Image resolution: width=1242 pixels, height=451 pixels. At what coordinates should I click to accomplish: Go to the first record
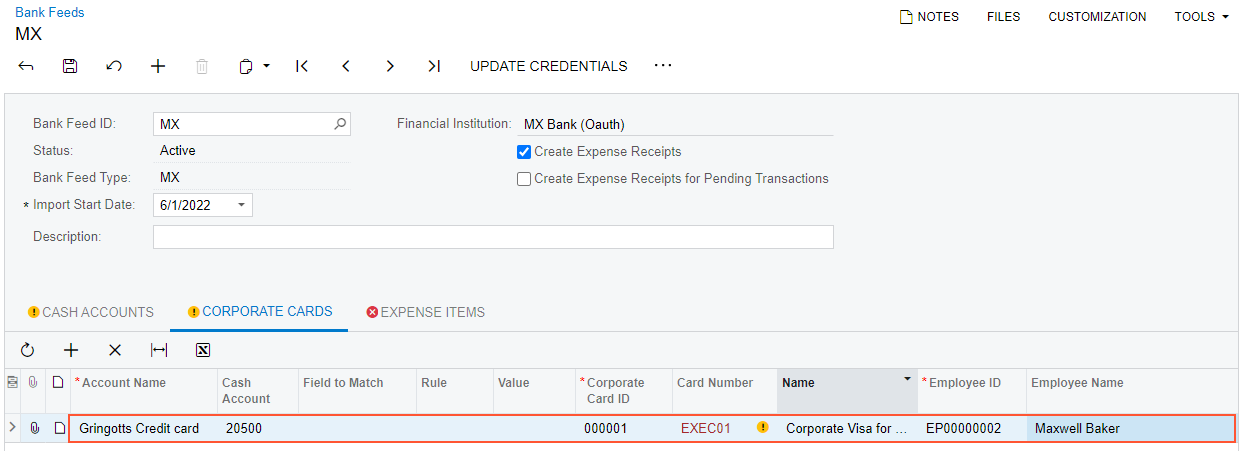pos(301,66)
